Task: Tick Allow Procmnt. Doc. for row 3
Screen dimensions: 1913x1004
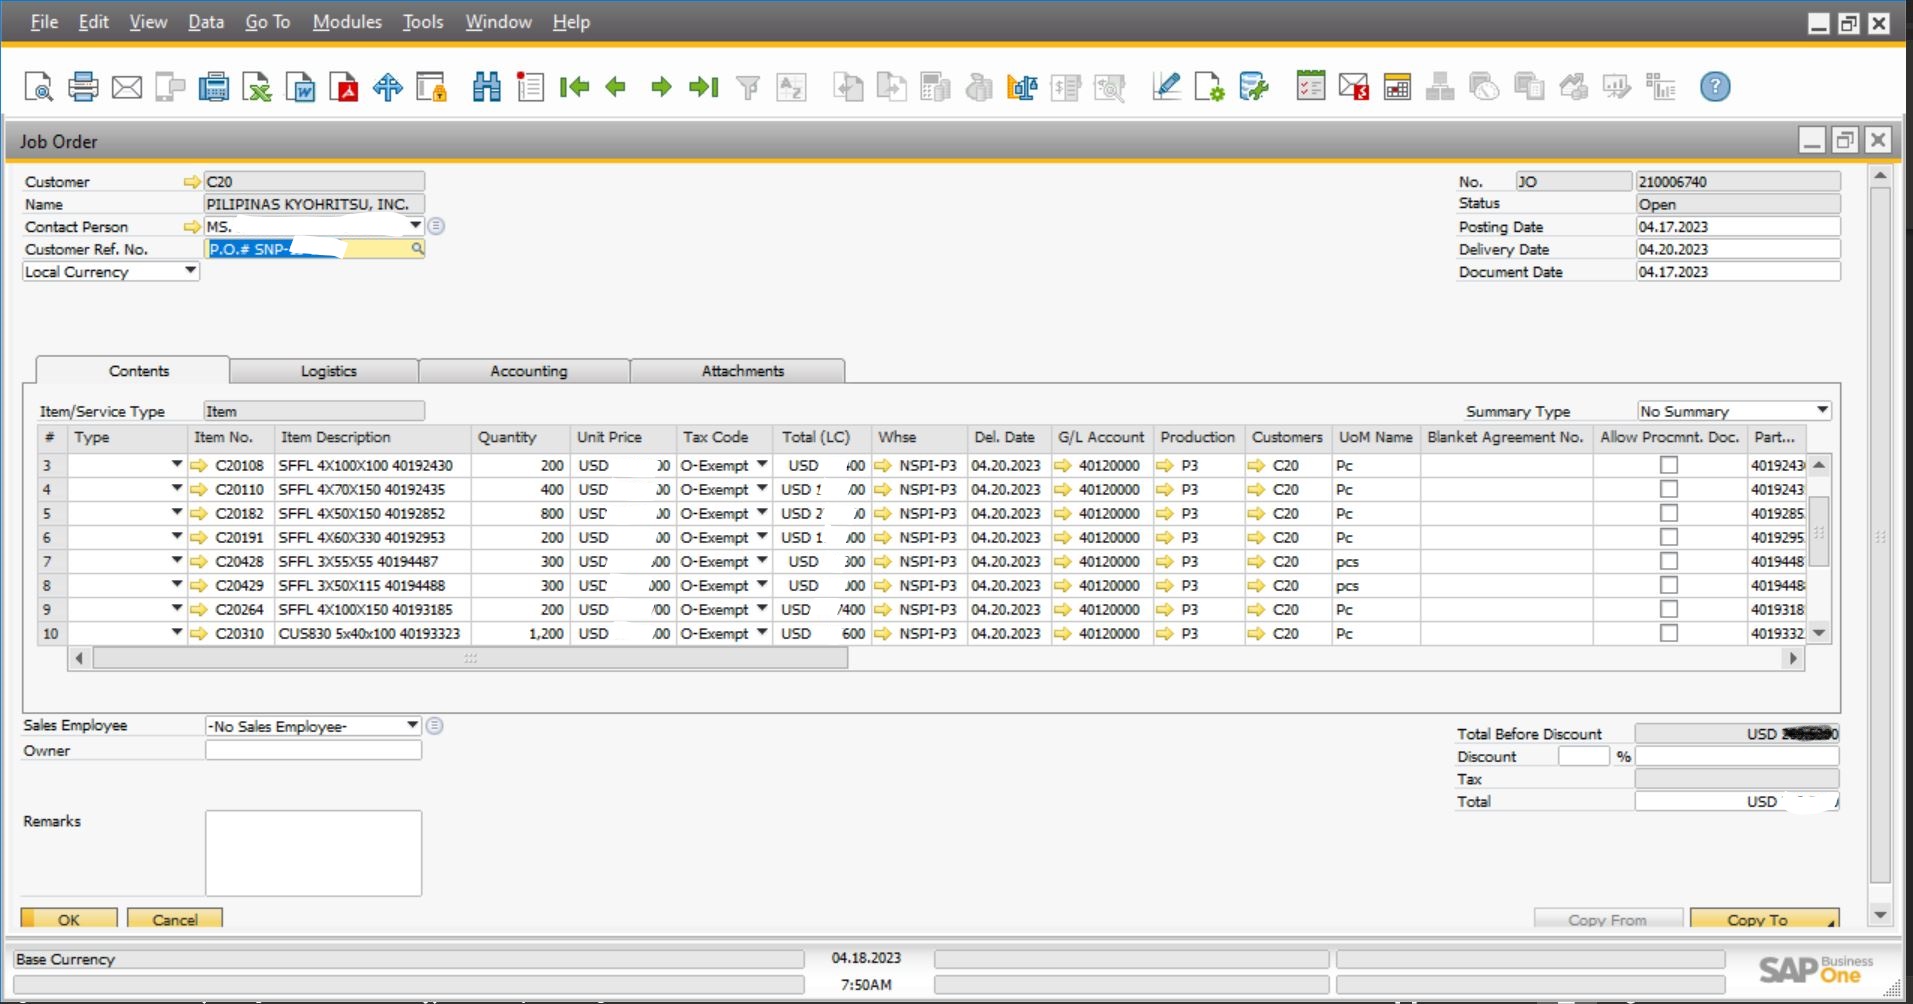Action: [x=1668, y=465]
